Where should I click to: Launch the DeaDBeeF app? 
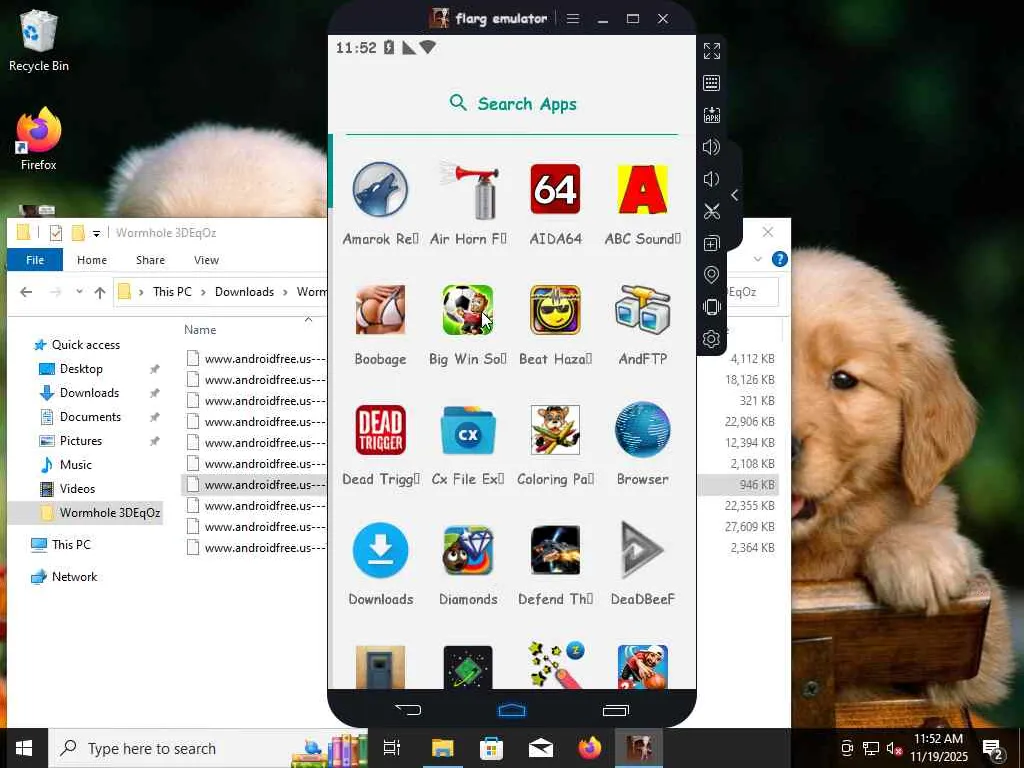coord(643,551)
